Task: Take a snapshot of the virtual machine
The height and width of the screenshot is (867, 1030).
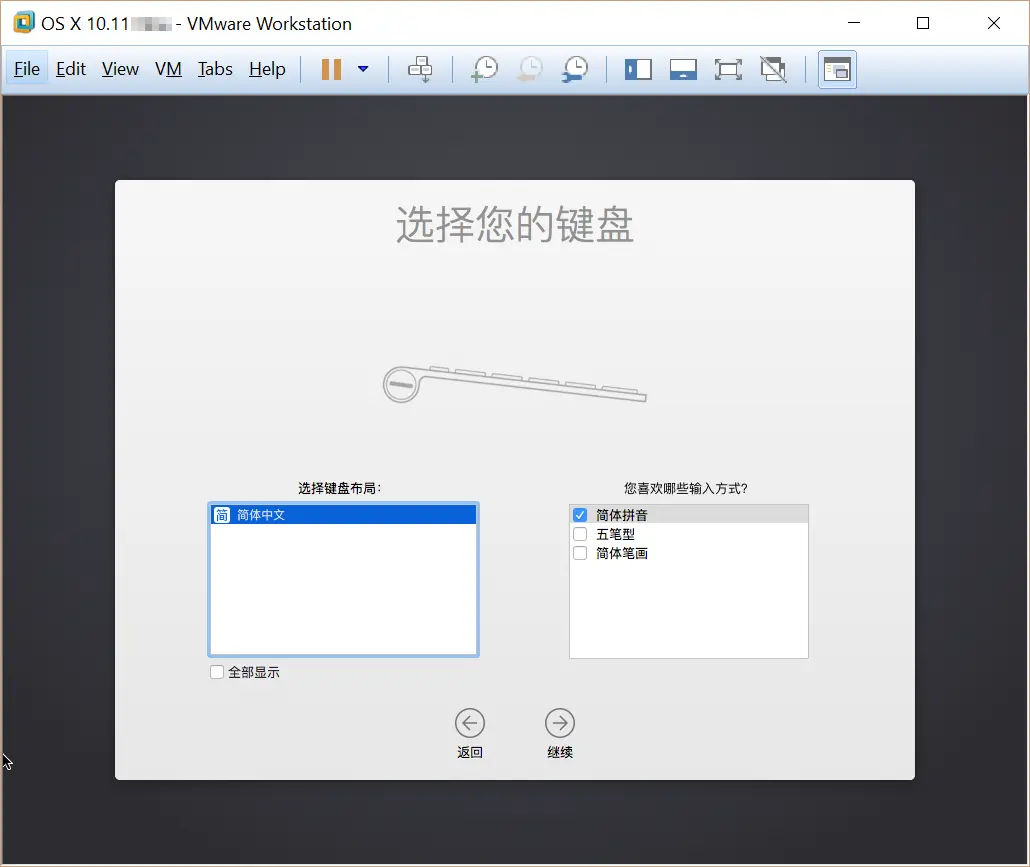Action: pos(485,69)
